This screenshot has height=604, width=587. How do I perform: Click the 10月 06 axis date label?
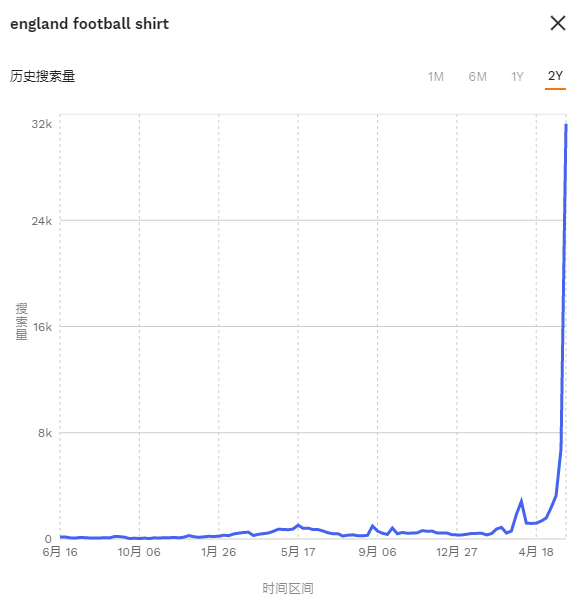point(139,552)
